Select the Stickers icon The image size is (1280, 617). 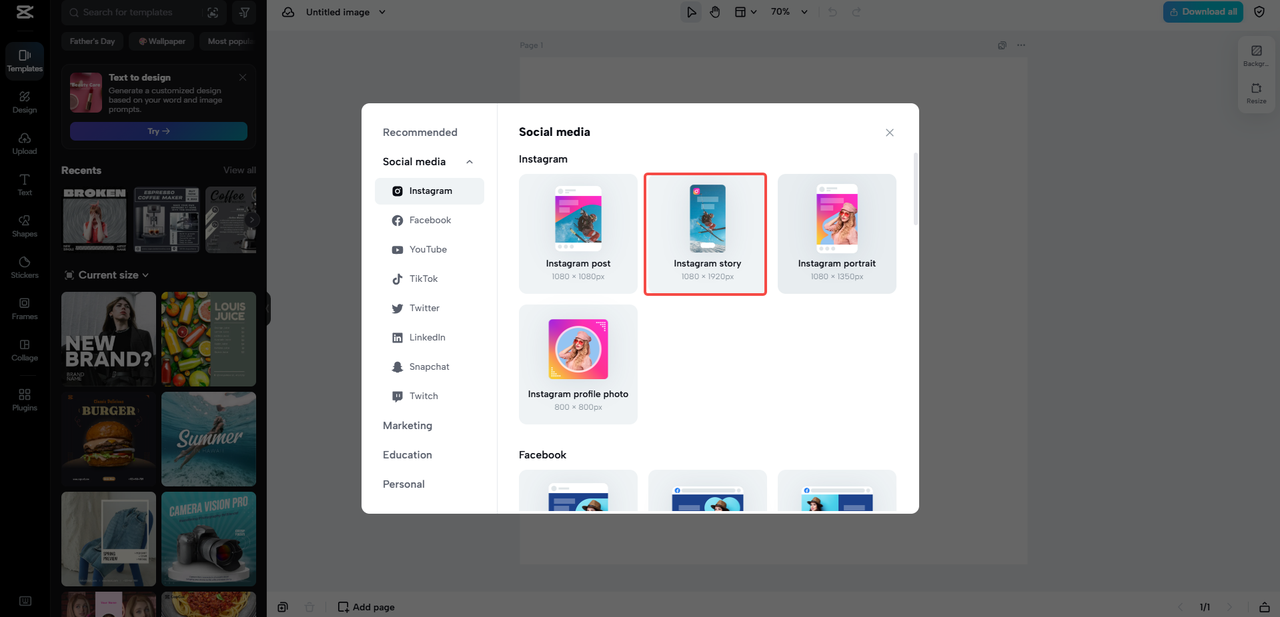coord(24,266)
